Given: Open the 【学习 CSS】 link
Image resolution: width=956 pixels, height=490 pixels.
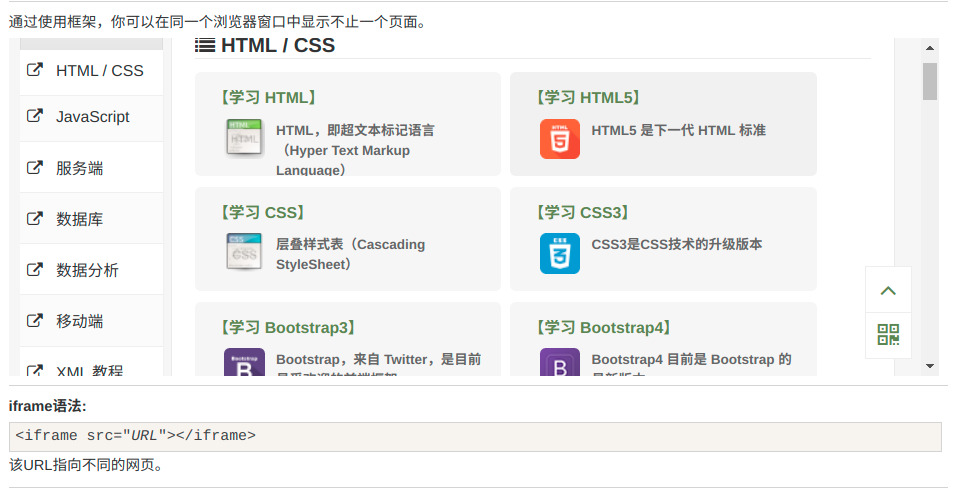Looking at the screenshot, I should click(263, 212).
